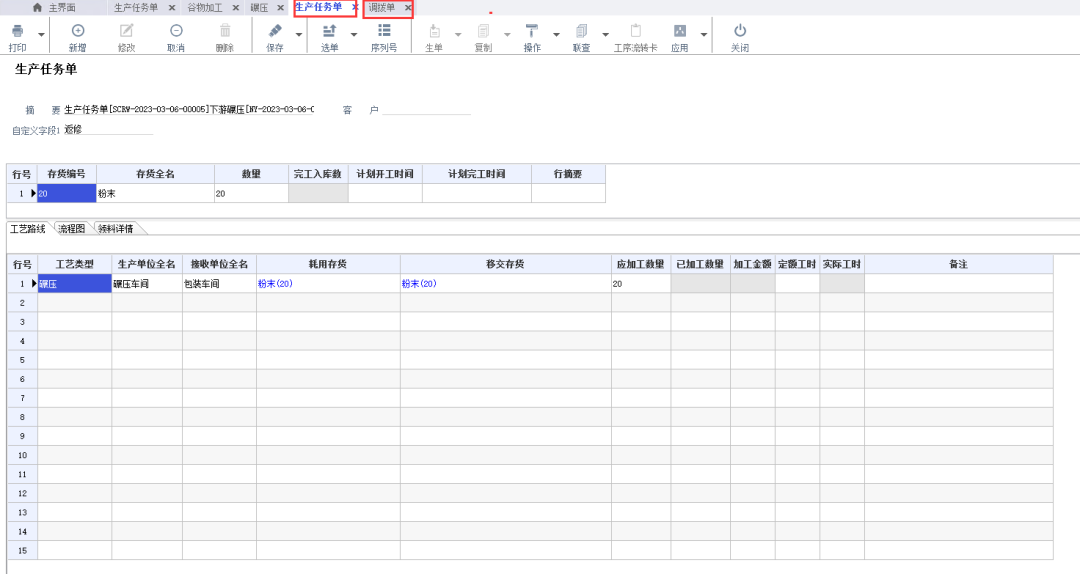This screenshot has width=1080, height=574.
Task: Select the 应加工数量 cell showing 20
Action: [x=641, y=284]
